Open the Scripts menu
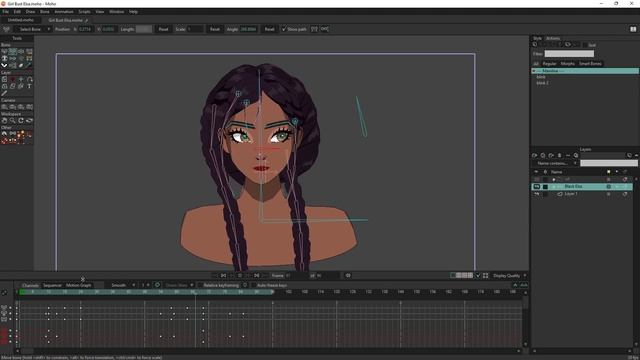 [x=84, y=12]
